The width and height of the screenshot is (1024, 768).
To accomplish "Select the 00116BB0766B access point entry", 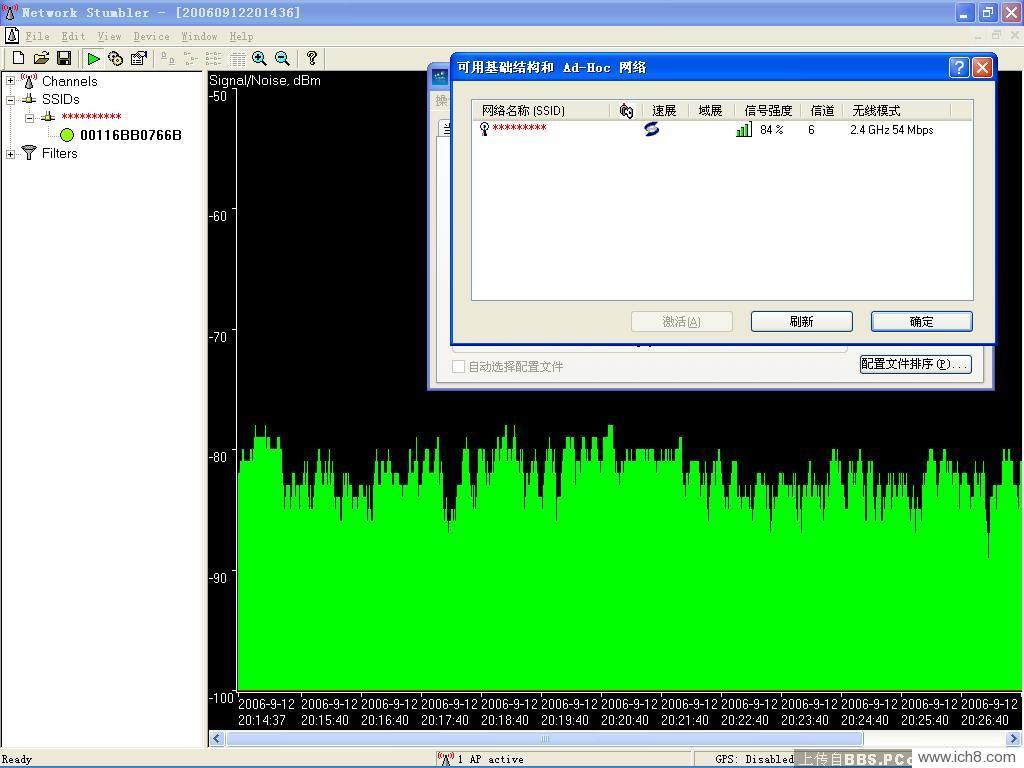I will coord(130,135).
